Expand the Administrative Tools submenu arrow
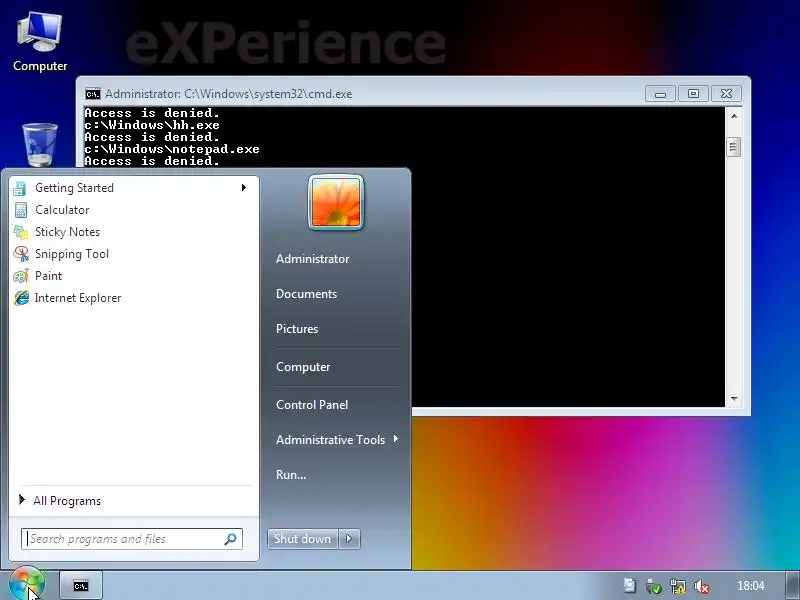The width and height of the screenshot is (800, 600). click(396, 439)
